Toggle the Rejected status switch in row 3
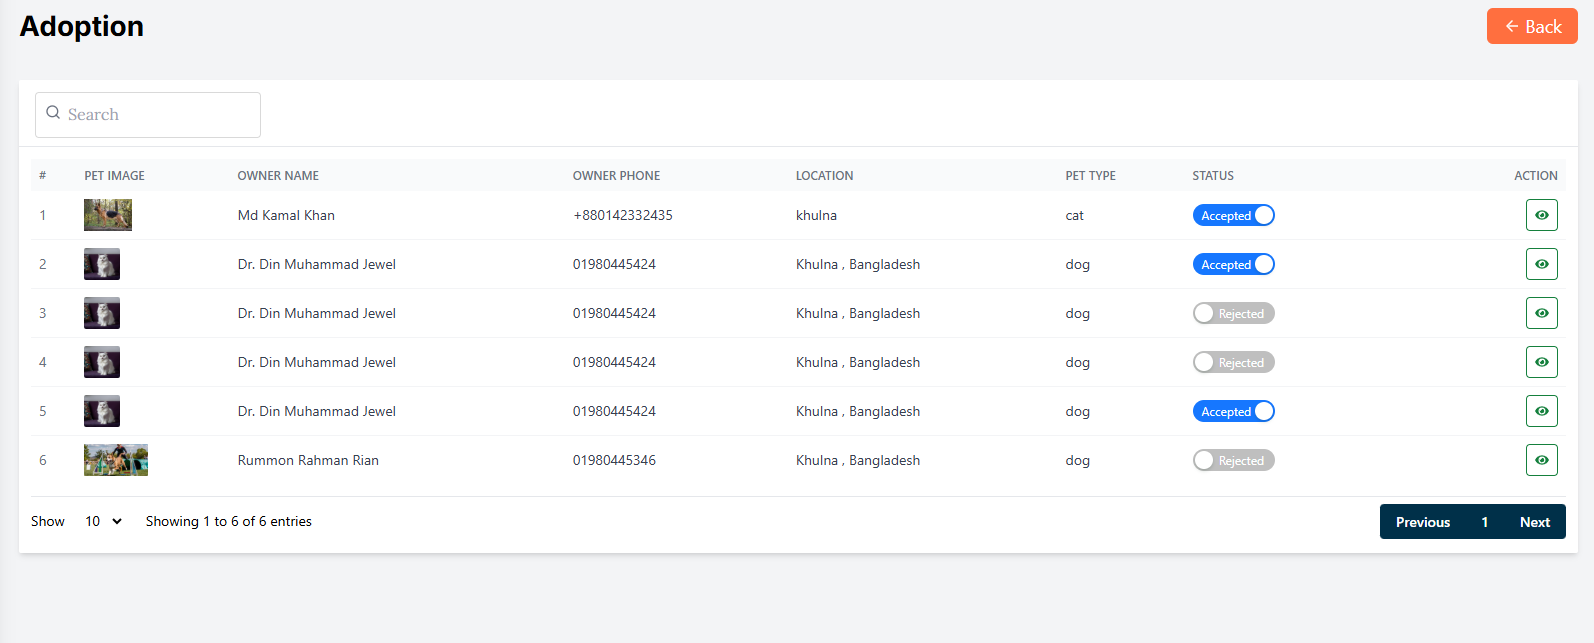Viewport: 1594px width, 643px height. [1233, 313]
